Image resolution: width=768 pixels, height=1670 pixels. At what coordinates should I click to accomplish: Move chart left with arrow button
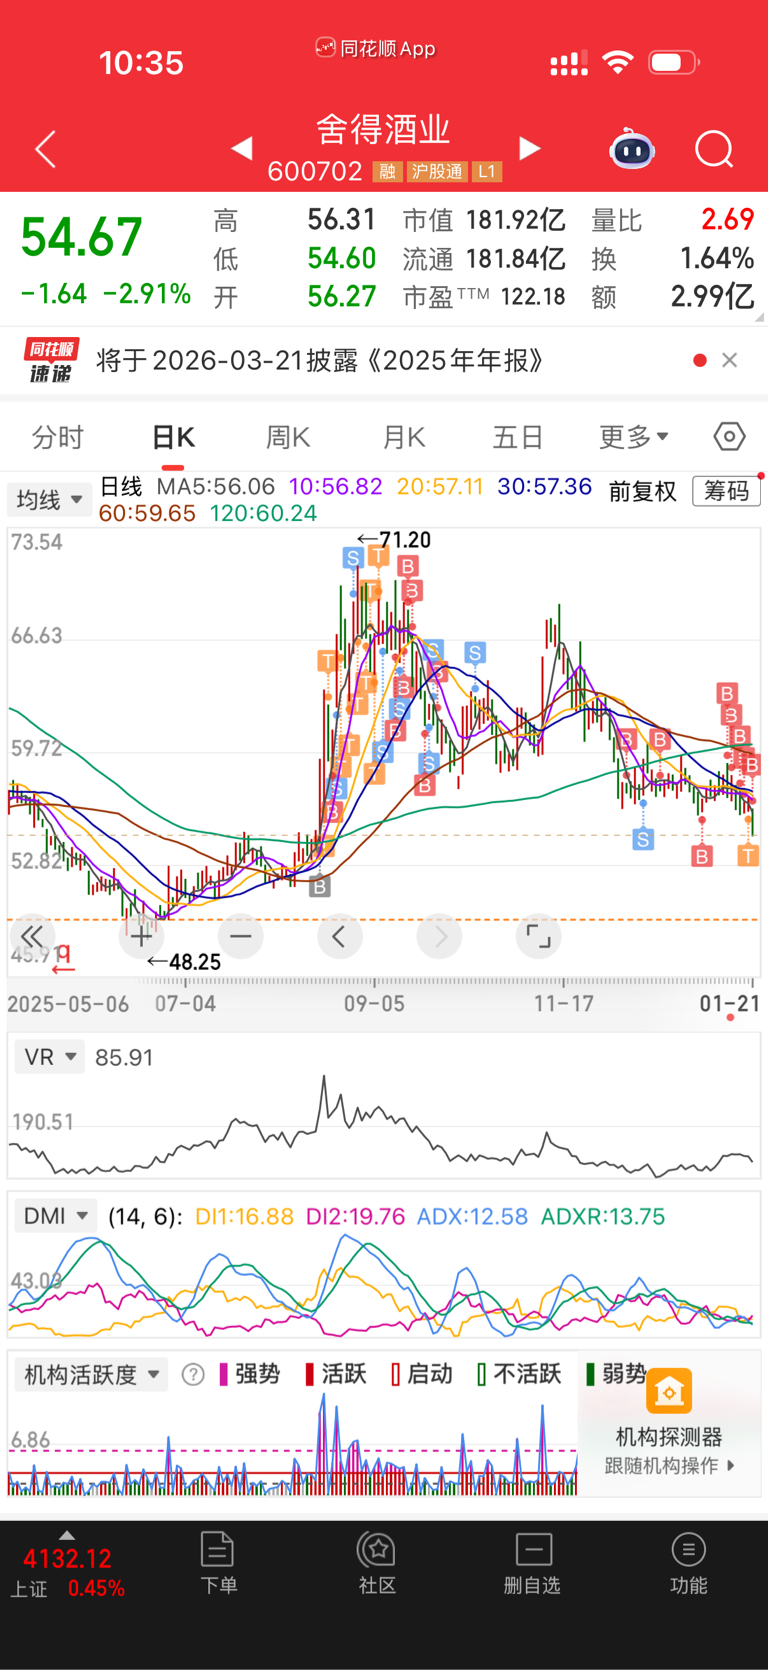click(x=339, y=937)
